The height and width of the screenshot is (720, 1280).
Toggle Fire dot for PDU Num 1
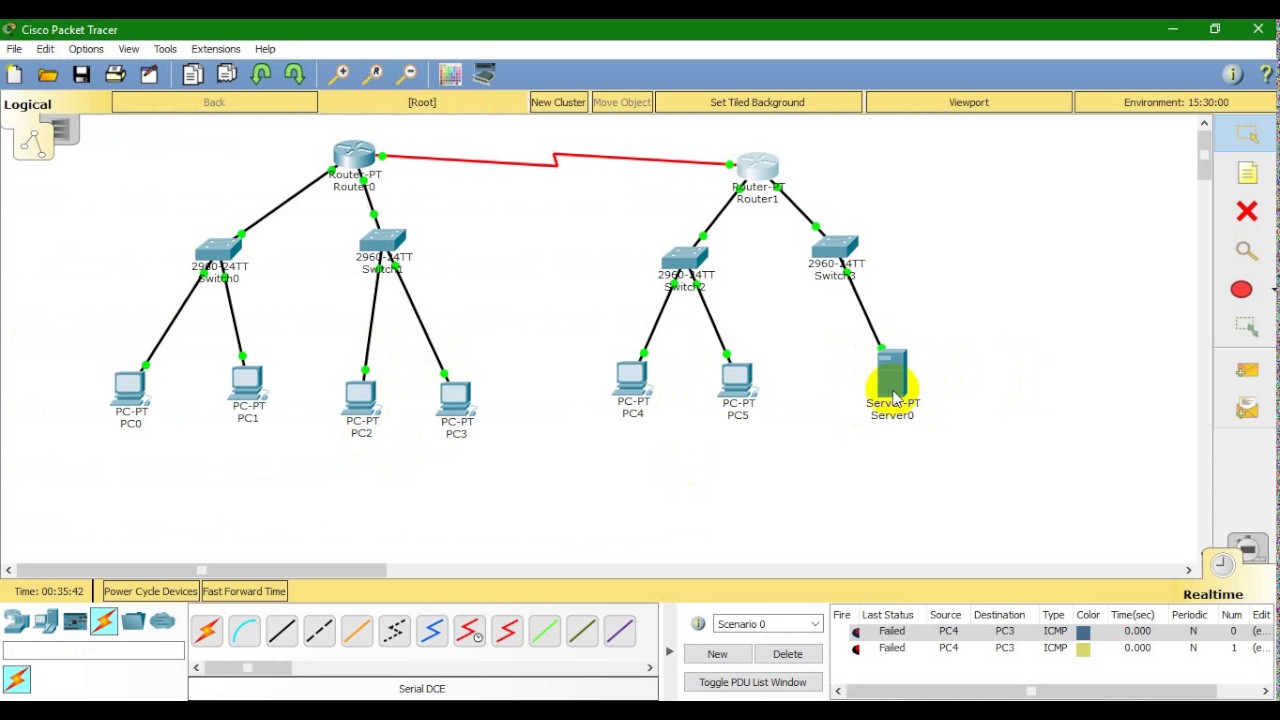tap(855, 649)
